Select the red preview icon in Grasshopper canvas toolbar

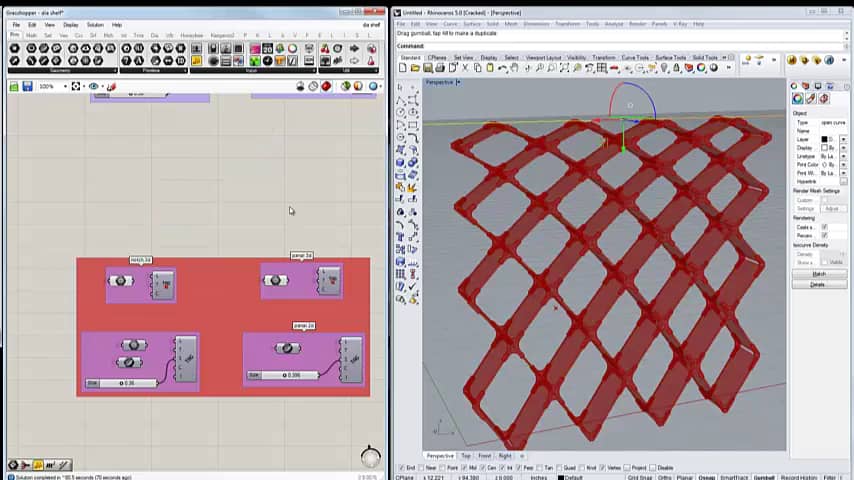(326, 87)
